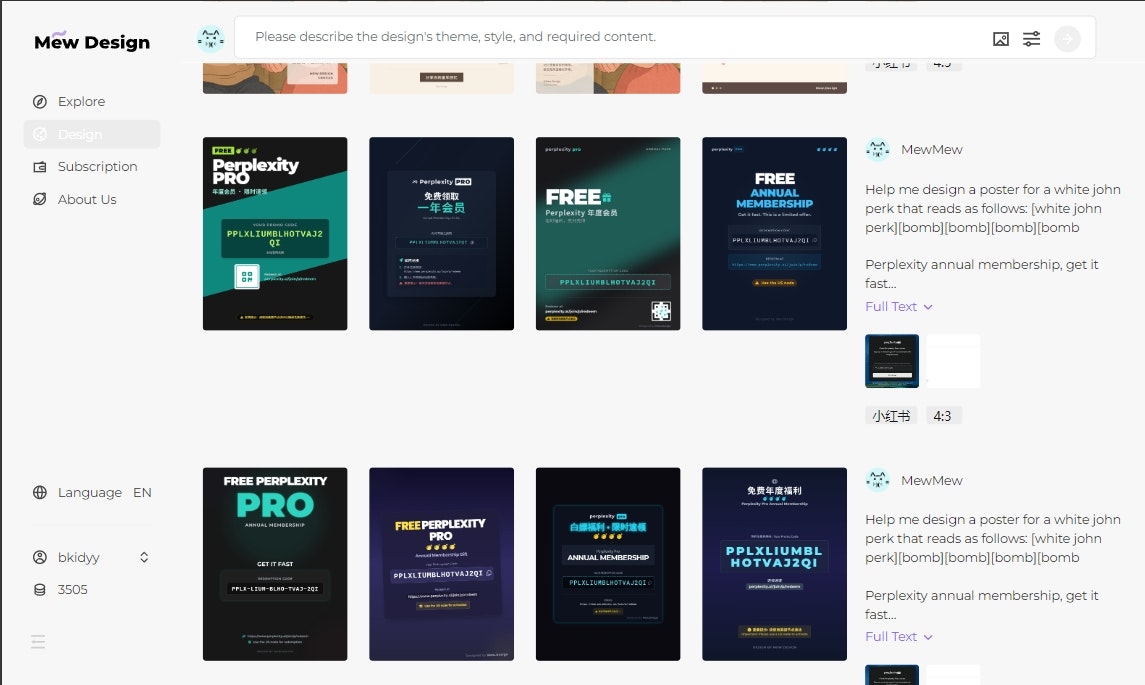Click the Subscription wallet icon
Screen dimensions: 1145x685
coord(40,167)
